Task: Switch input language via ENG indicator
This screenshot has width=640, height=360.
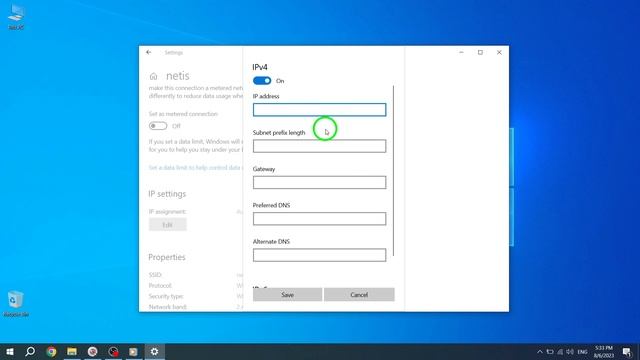Action: (x=582, y=352)
